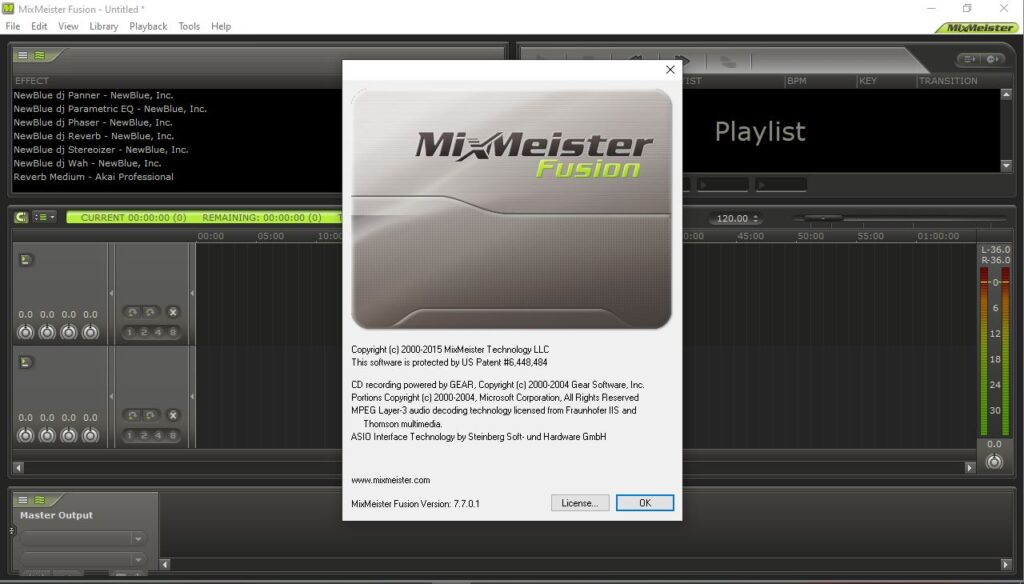Adjust master volume knob under level meter
1024x584 pixels.
994,462
